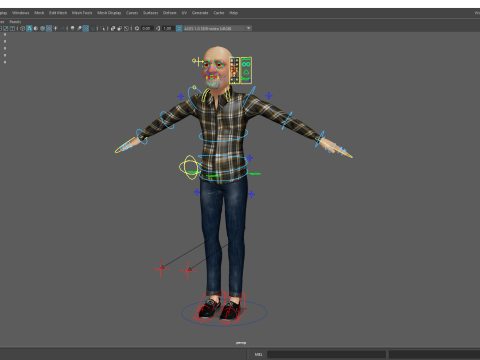Click the View Transform toggle icon
This screenshot has height=360, width=480.
point(179,28)
